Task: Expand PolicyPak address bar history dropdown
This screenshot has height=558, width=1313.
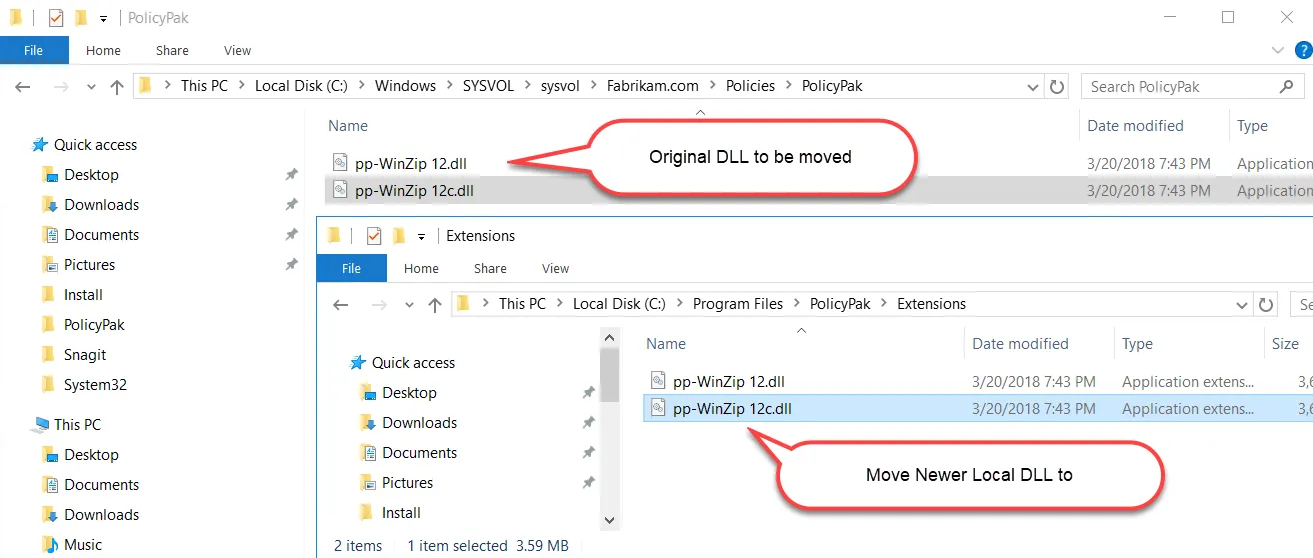Action: point(1034,87)
